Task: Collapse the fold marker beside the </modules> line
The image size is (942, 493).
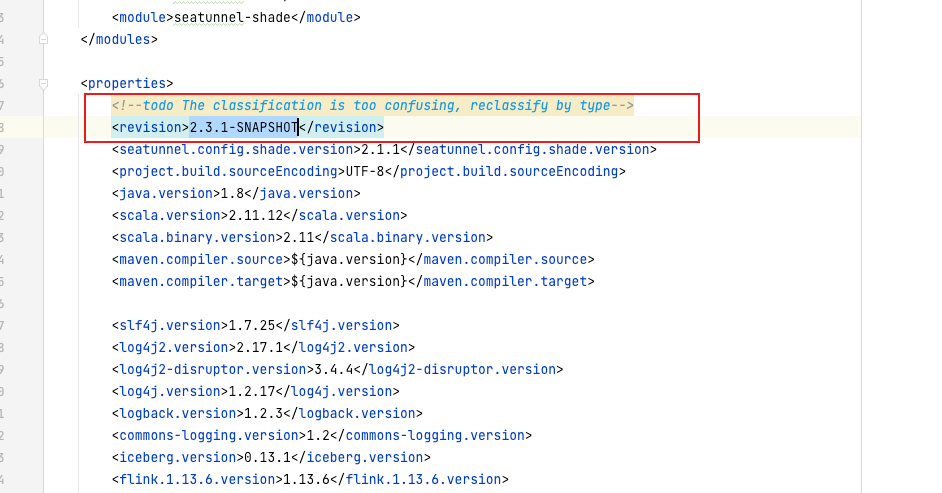Action: coord(43,39)
